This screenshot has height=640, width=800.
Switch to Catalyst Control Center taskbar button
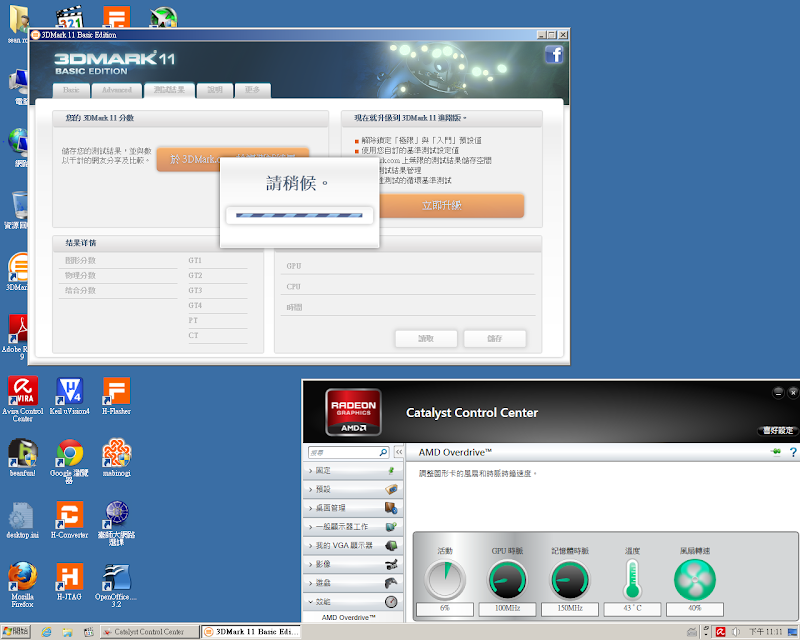point(149,632)
